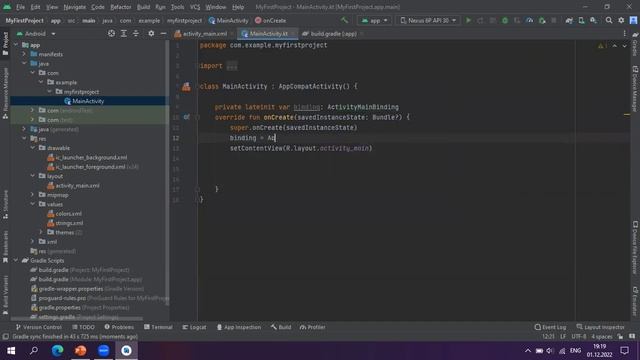
Task: Expand the manifests folder
Action: (24, 54)
